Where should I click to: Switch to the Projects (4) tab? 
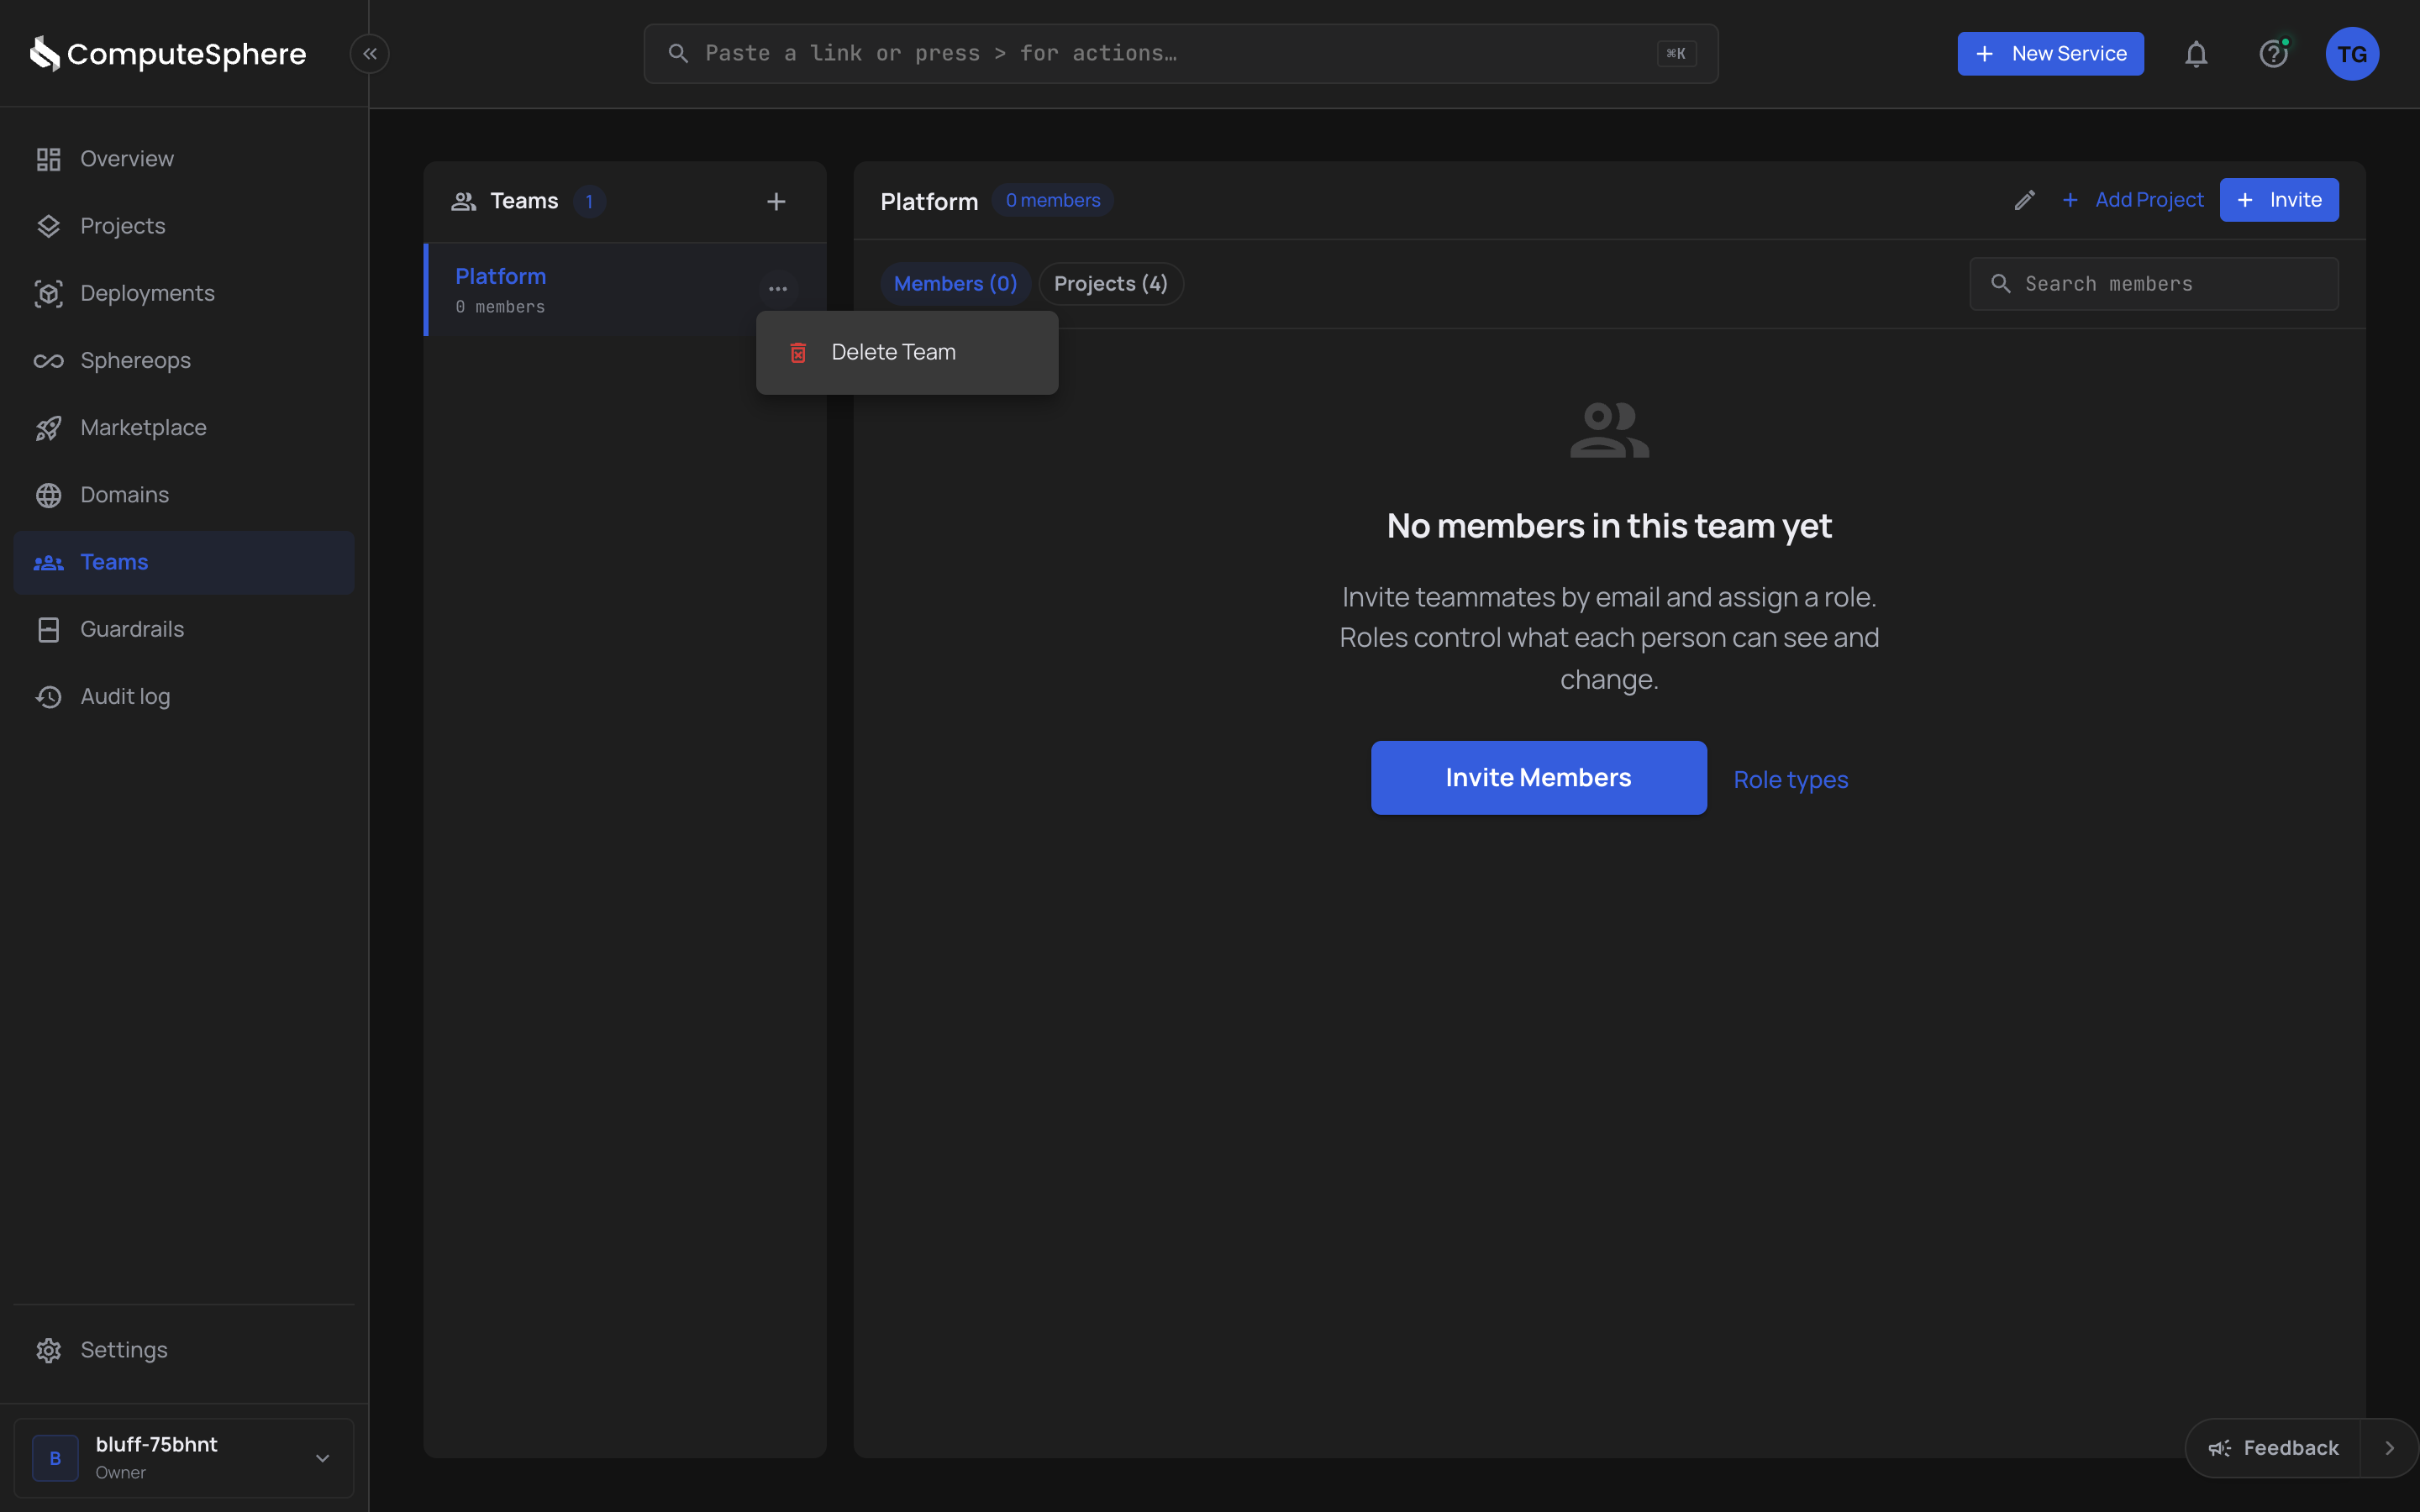(x=1111, y=284)
